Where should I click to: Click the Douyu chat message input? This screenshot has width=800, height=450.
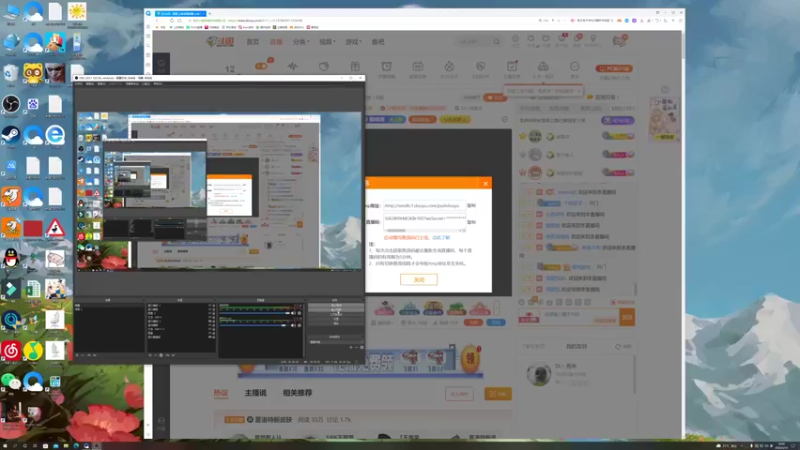580,317
